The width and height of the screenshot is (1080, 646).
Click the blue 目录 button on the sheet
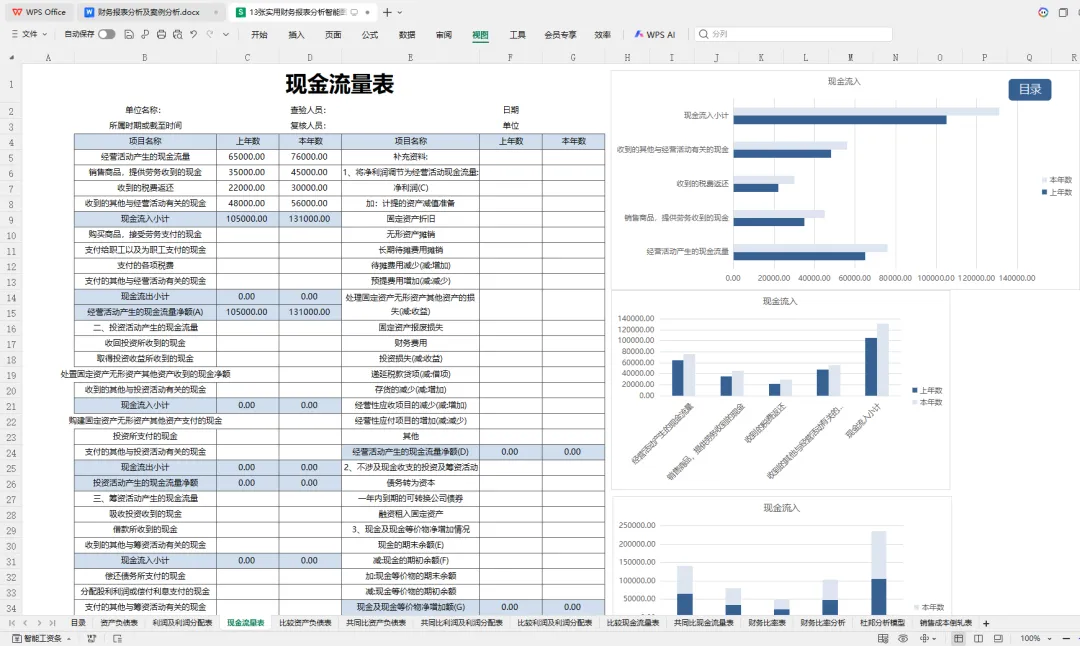point(1030,90)
